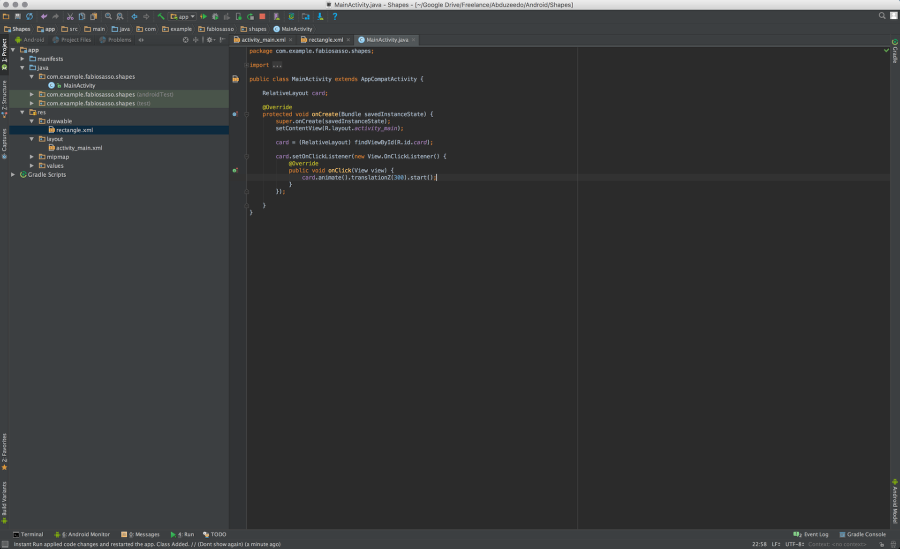This screenshot has height=549, width=900.
Task: Click the AVD Manager icon
Action: point(277,17)
